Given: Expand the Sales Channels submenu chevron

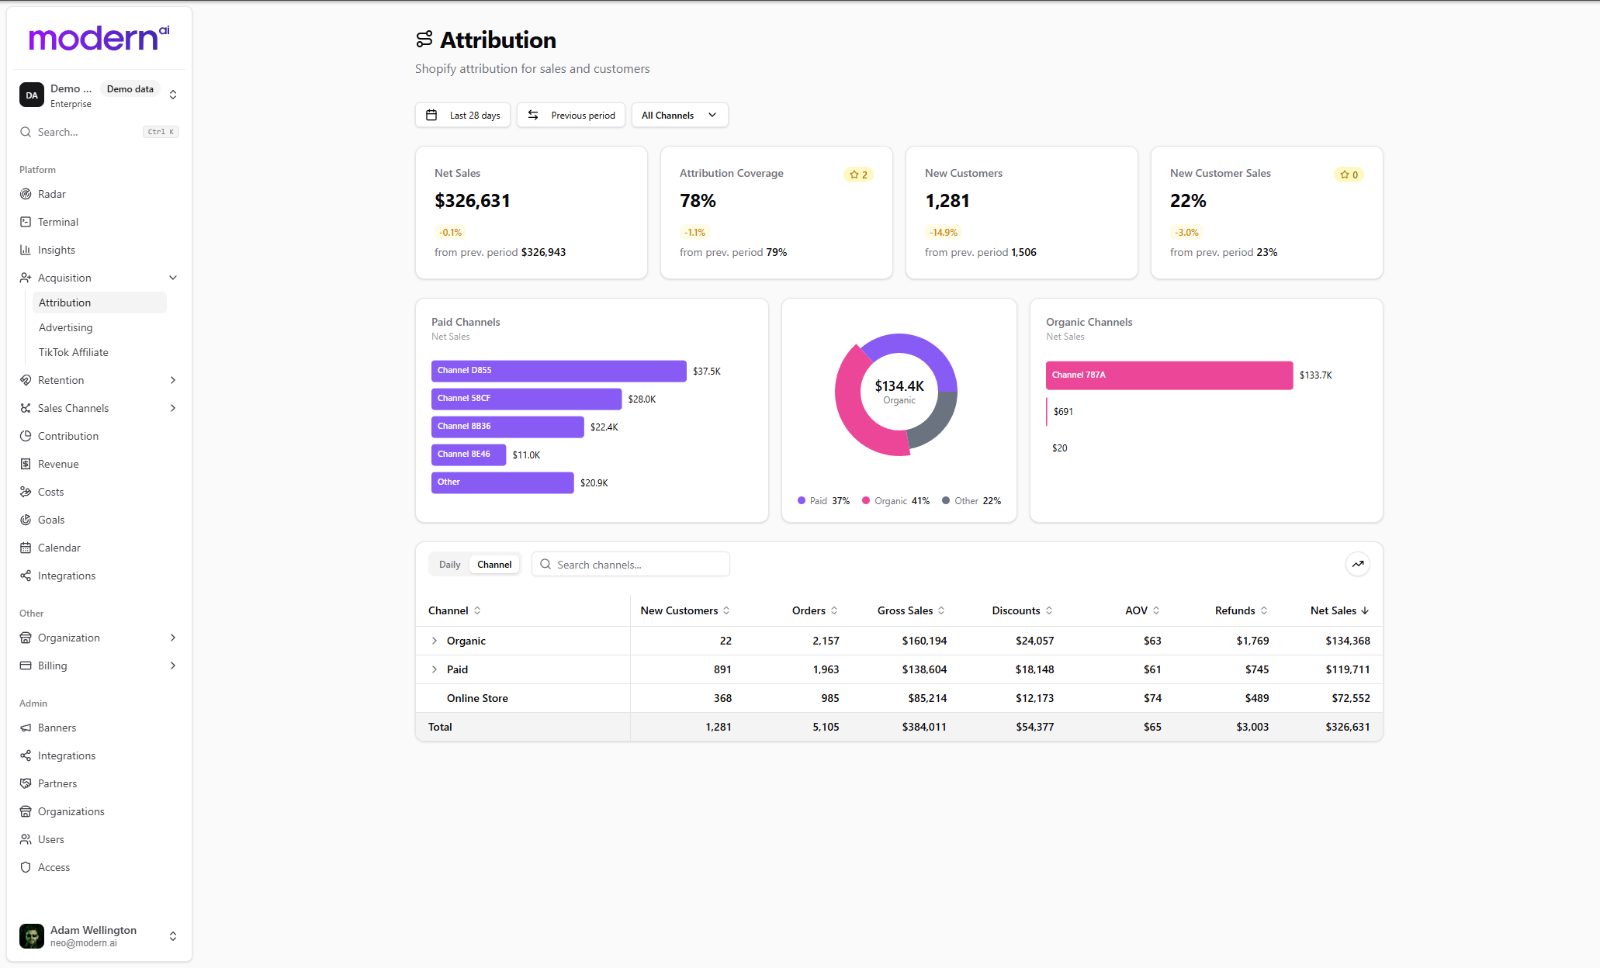Looking at the screenshot, I should [x=173, y=408].
